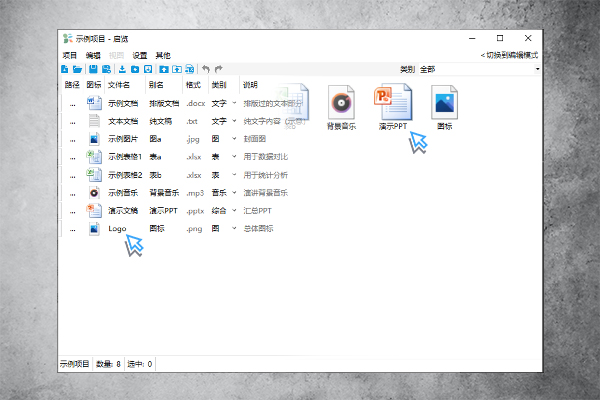Click the music disc icon in 示例音乐 row
The height and width of the screenshot is (400, 600).
pyautogui.click(x=94, y=193)
